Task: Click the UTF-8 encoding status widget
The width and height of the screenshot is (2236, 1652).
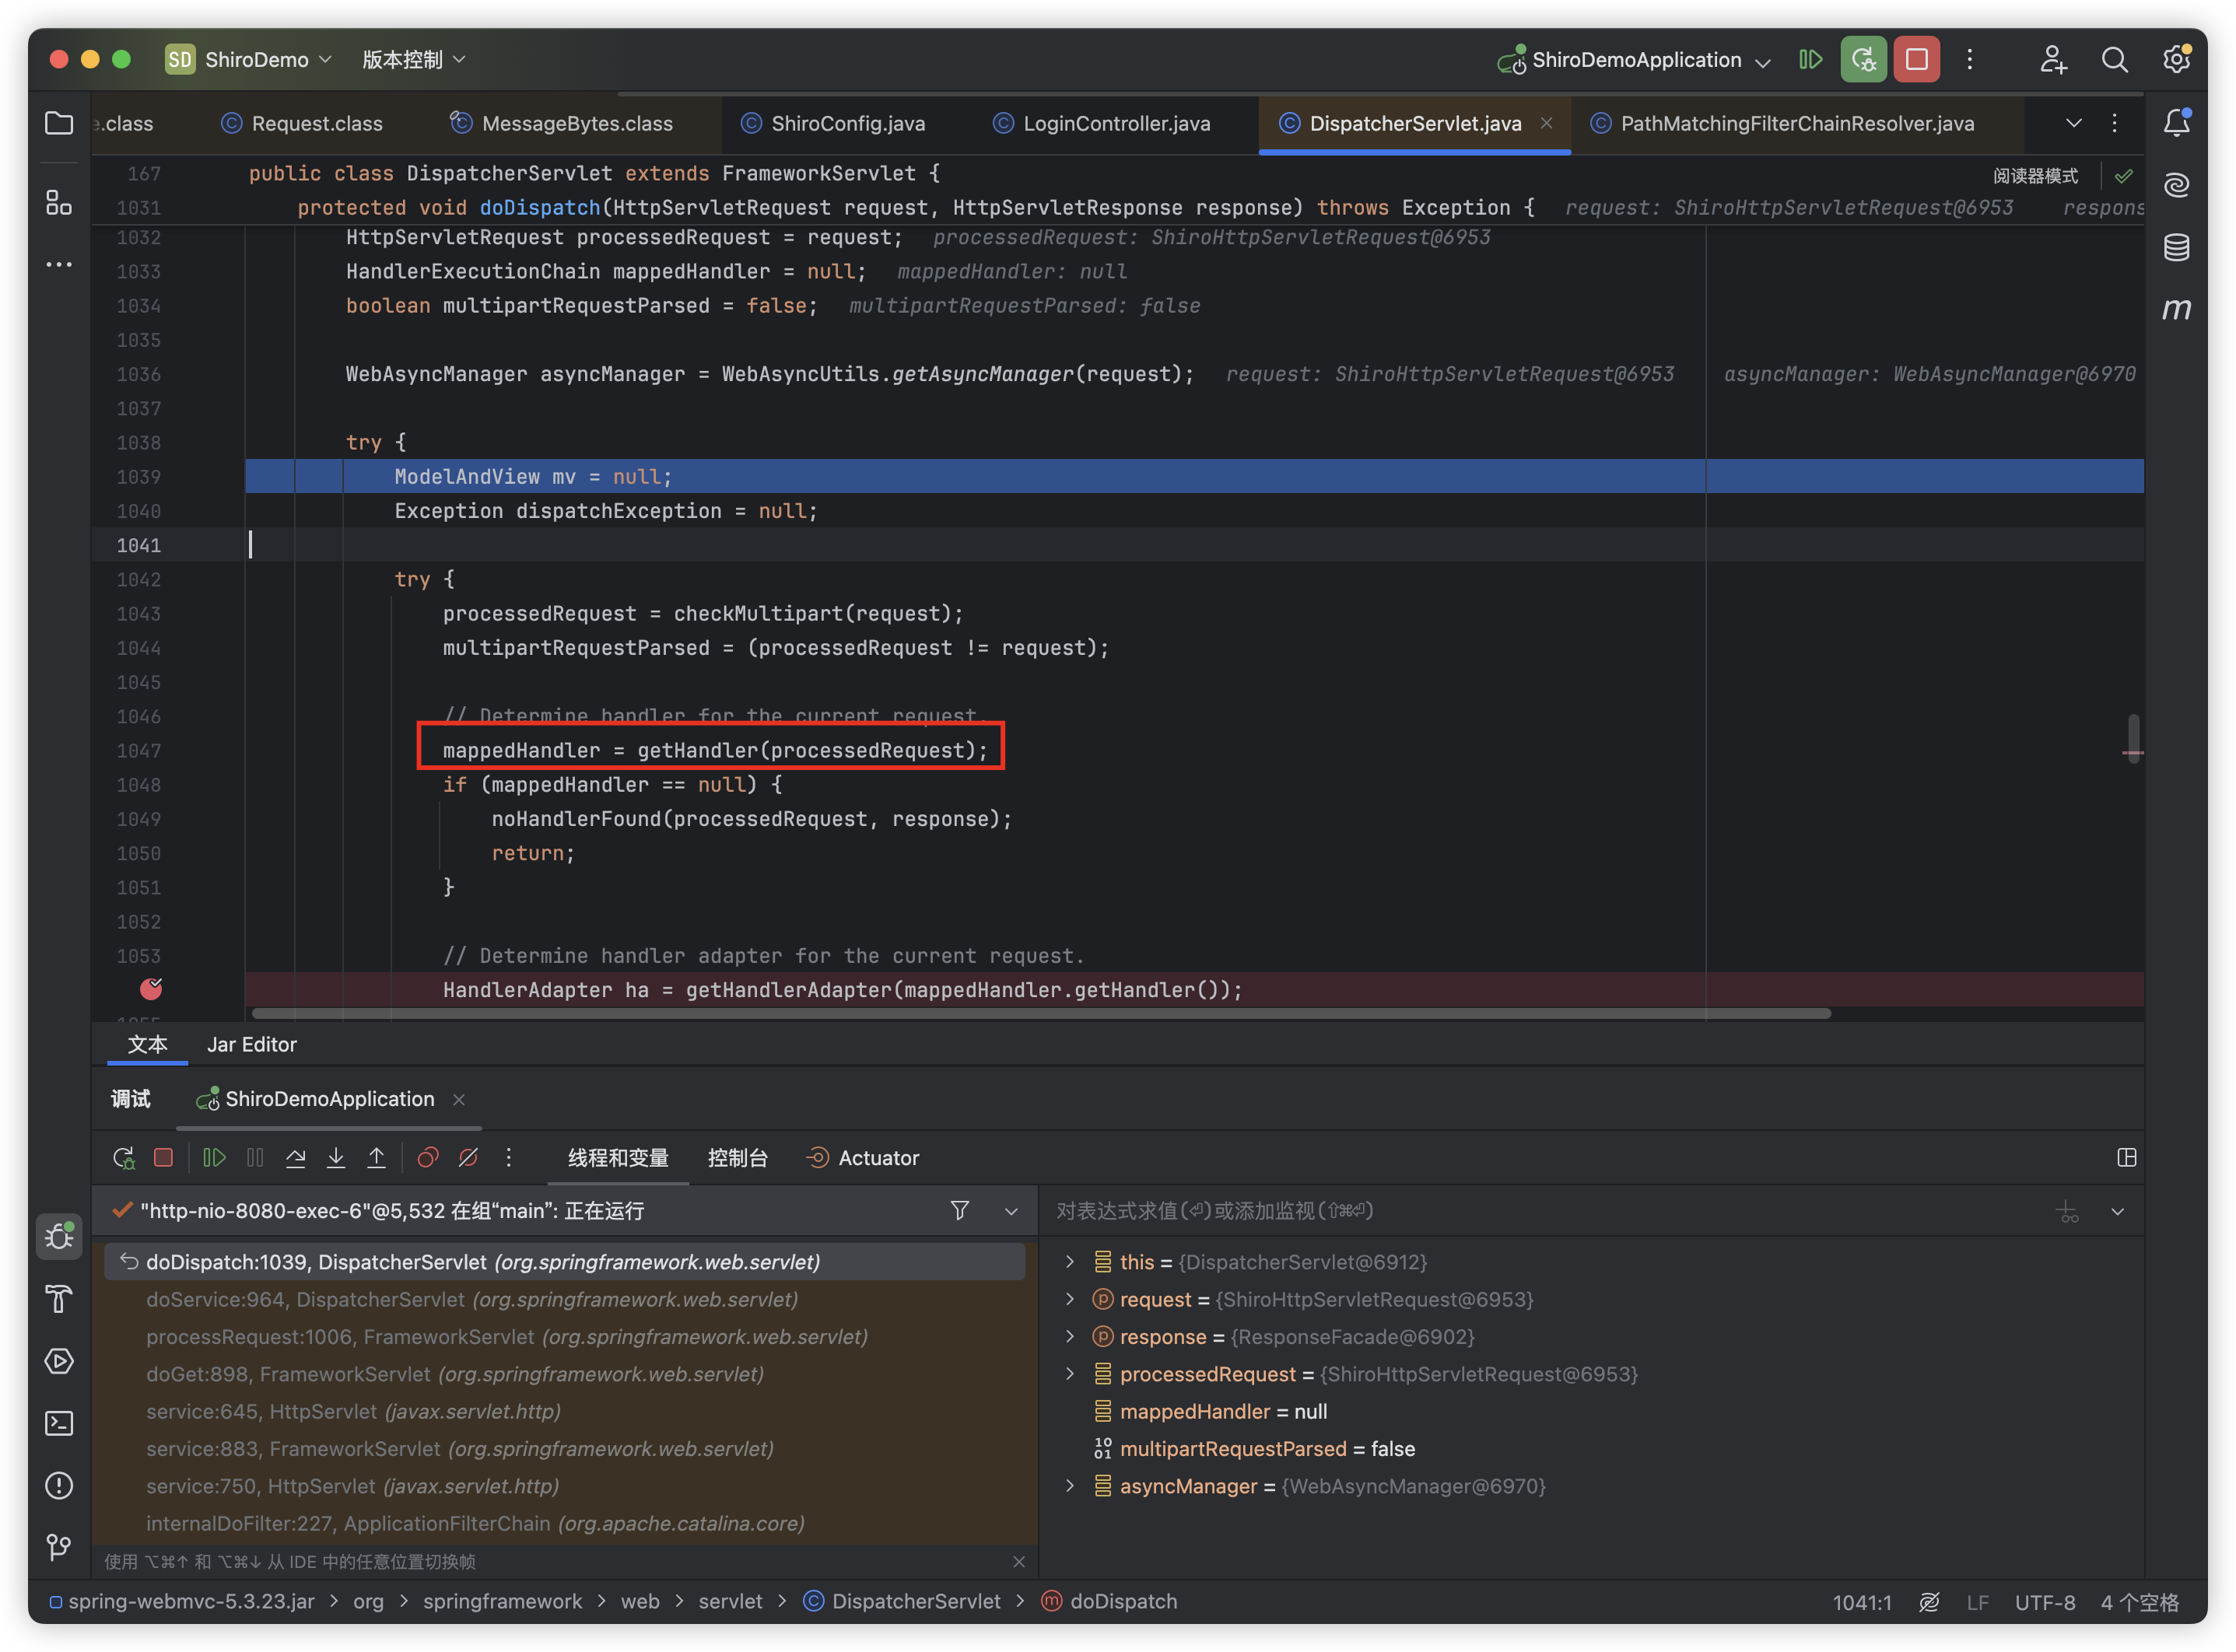Action: click(x=2044, y=1602)
